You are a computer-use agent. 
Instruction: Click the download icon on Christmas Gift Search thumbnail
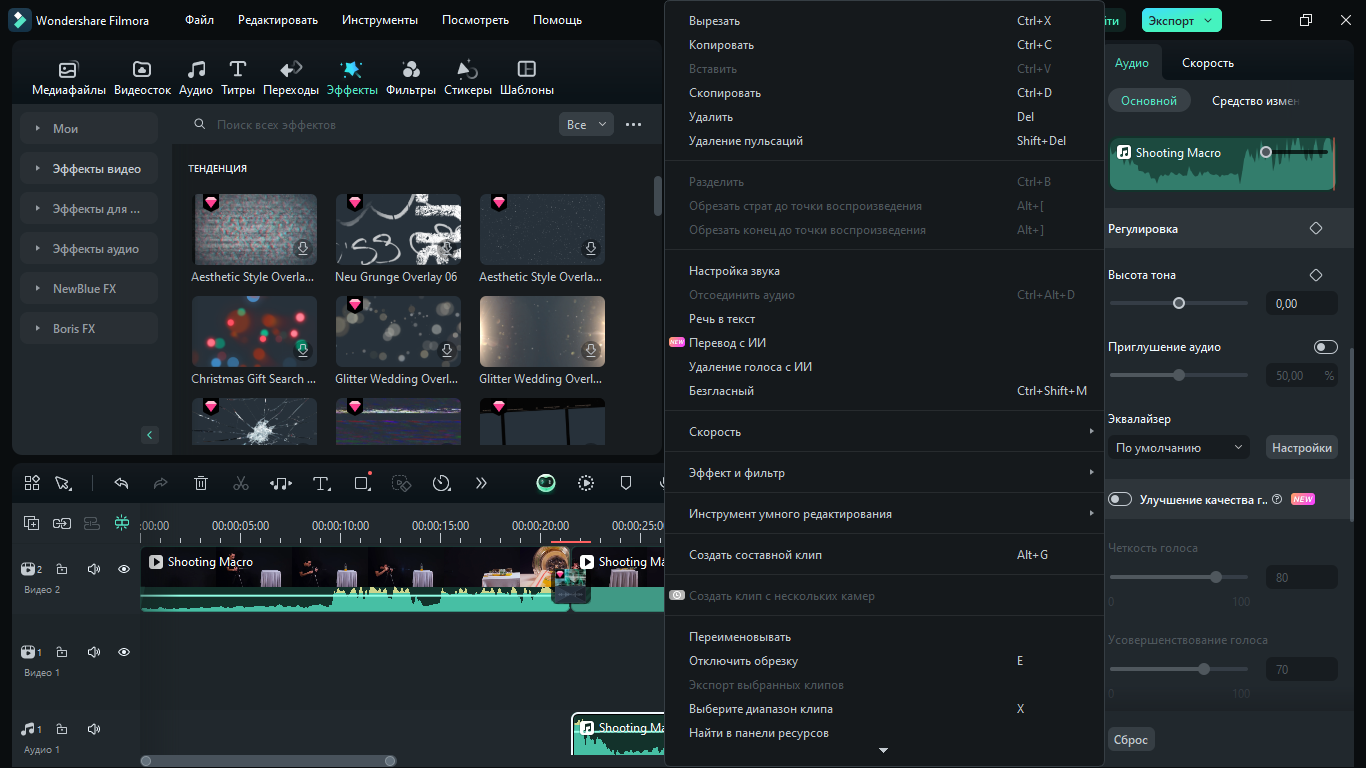[302, 350]
